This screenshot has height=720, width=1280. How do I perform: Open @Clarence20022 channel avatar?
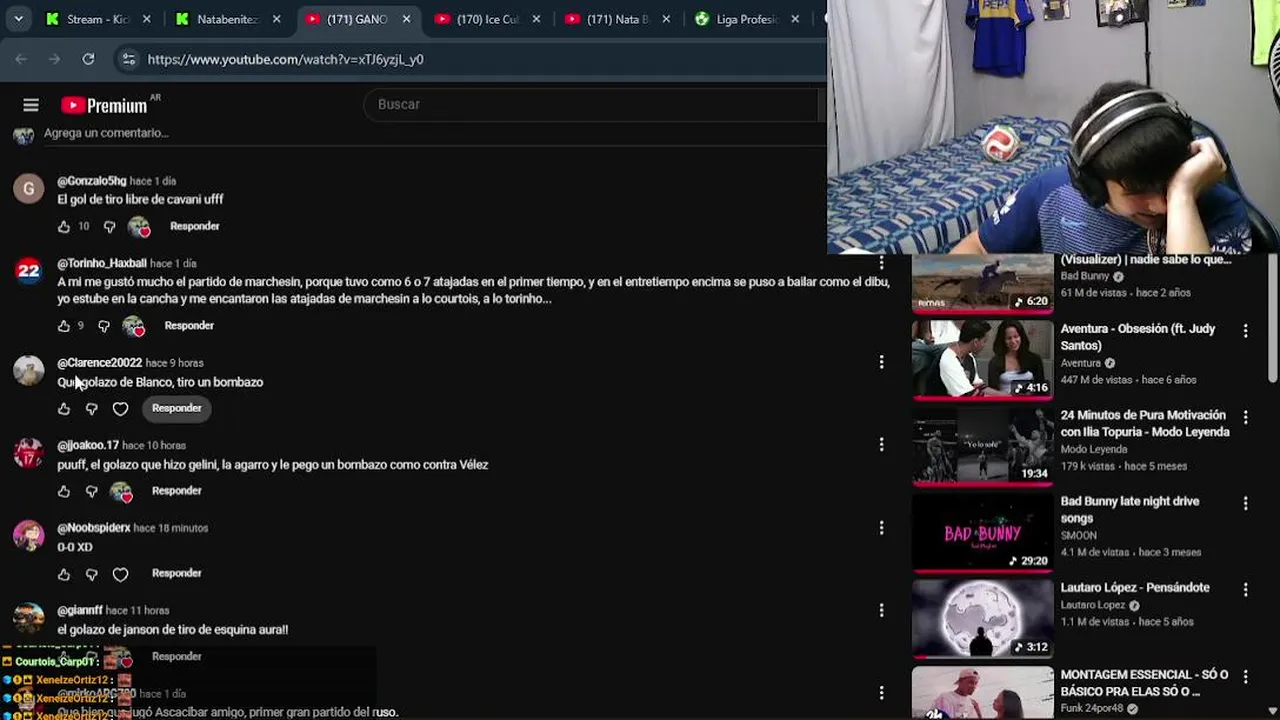click(x=28, y=371)
